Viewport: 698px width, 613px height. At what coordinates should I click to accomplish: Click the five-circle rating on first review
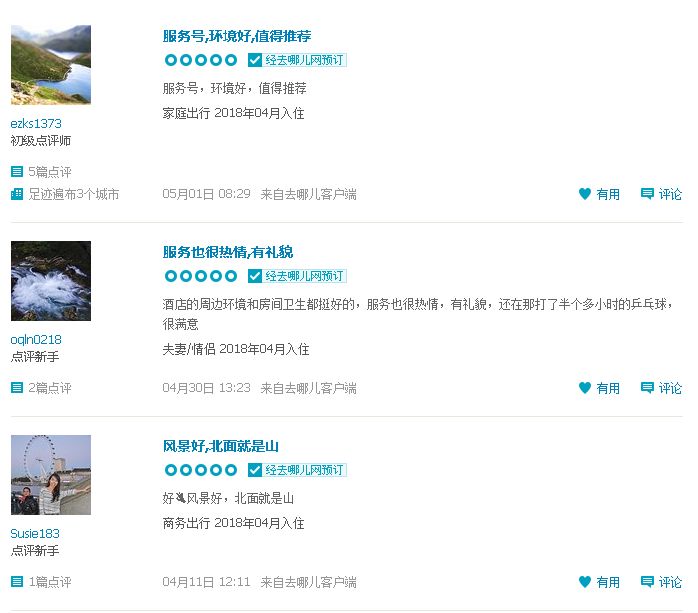pyautogui.click(x=201, y=60)
